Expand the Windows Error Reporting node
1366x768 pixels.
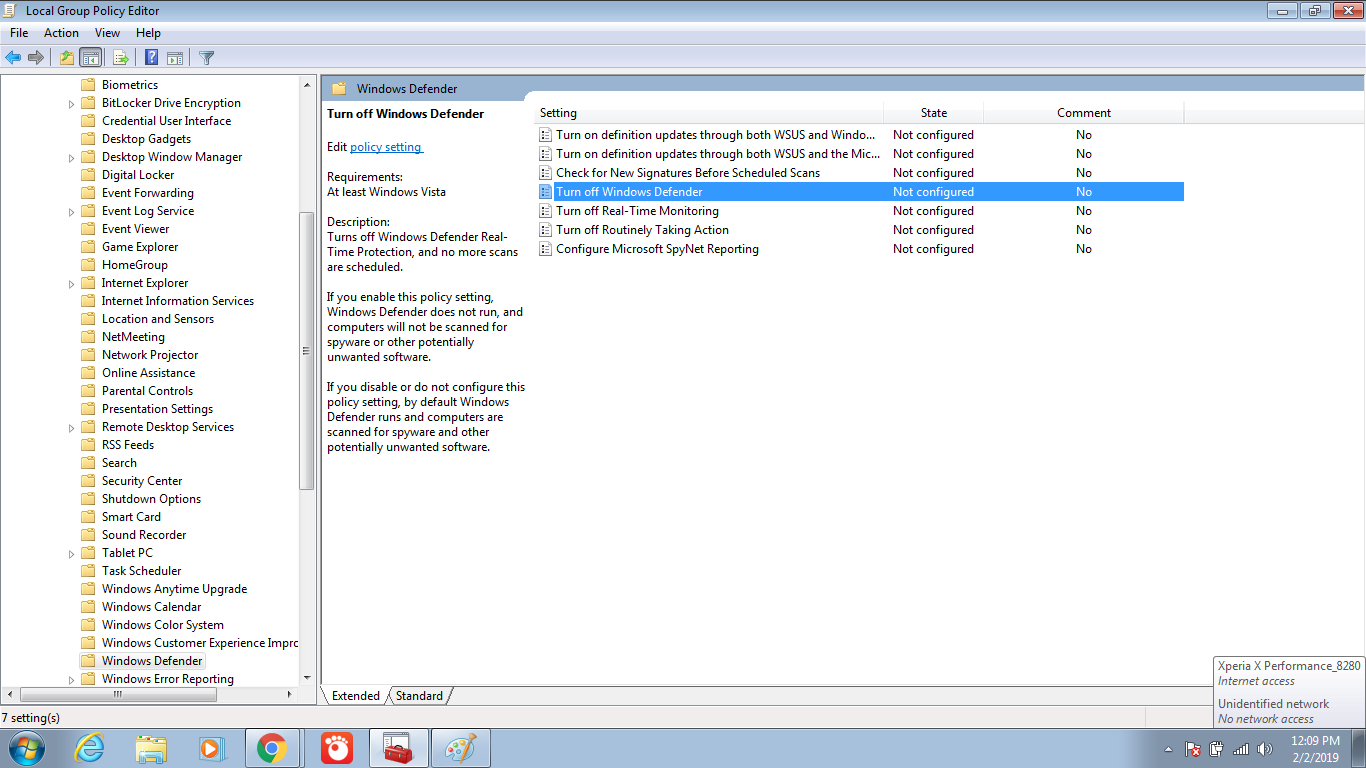(72, 680)
